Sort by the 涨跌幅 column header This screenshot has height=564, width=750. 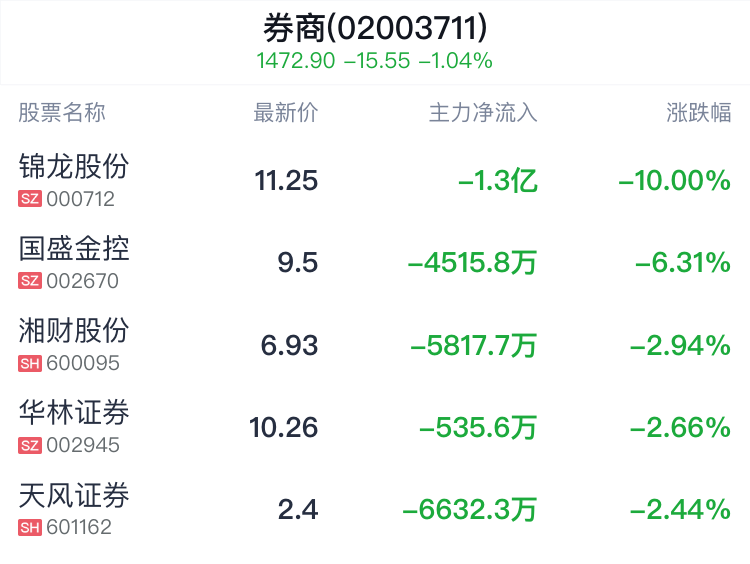[699, 113]
